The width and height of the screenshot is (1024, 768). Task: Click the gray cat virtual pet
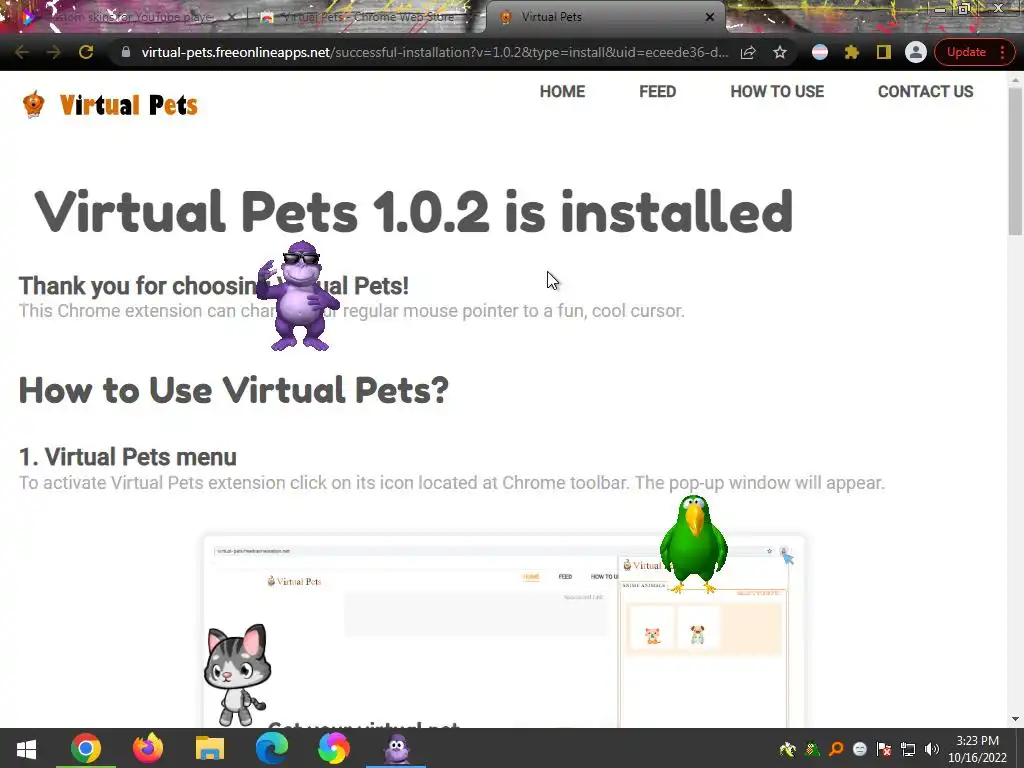237,675
